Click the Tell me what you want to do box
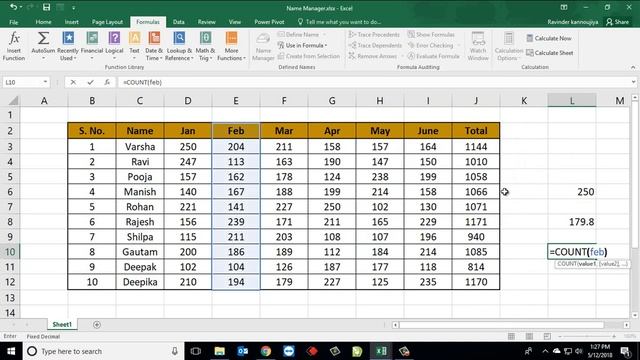The height and width of the screenshot is (360, 640). click(340, 22)
